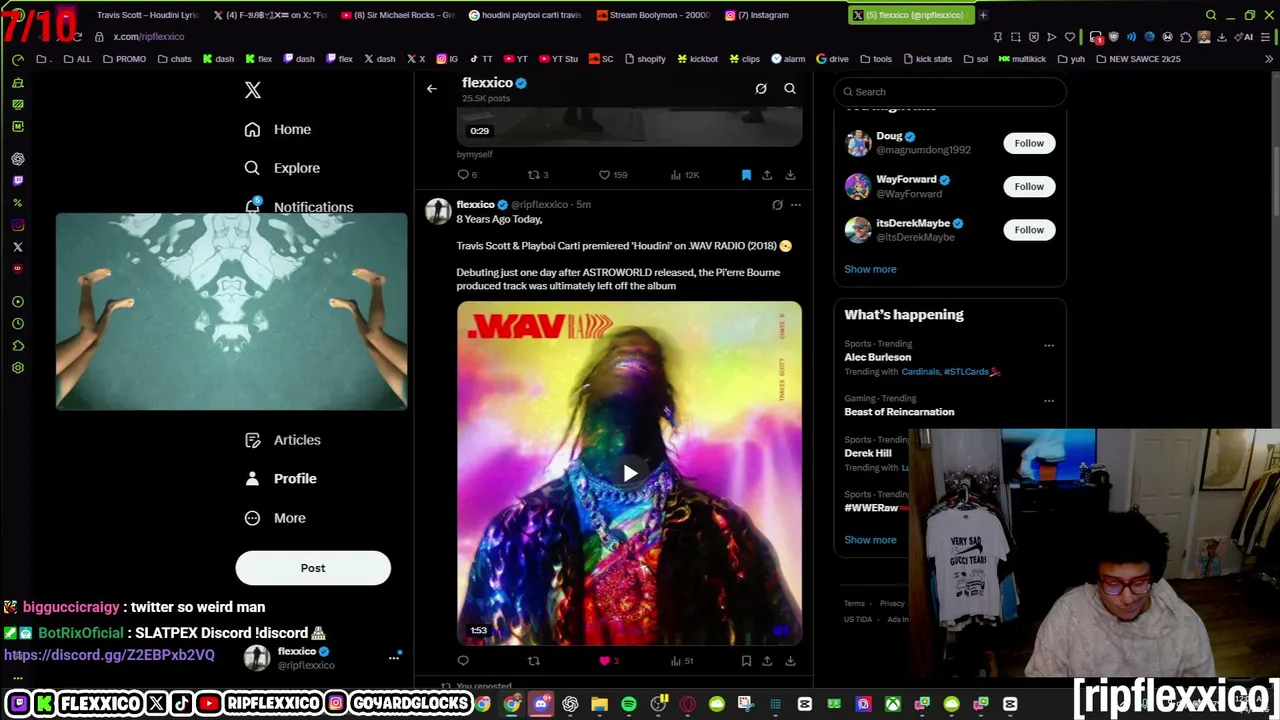The image size is (1280, 720).
Task: View analytics showing 51 views
Action: (681, 661)
